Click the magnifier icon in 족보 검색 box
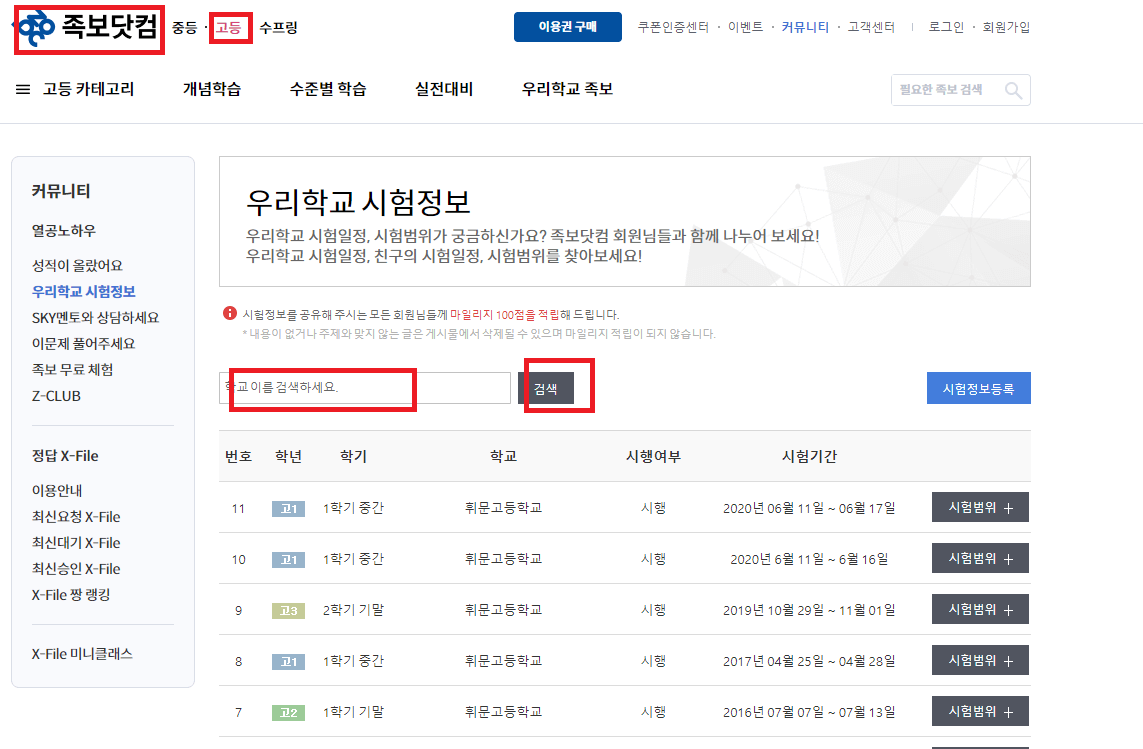 1014,90
